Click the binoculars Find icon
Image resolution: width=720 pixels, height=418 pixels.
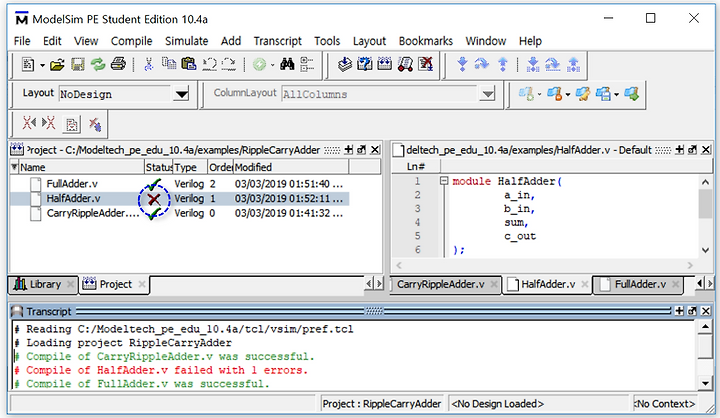coord(287,64)
